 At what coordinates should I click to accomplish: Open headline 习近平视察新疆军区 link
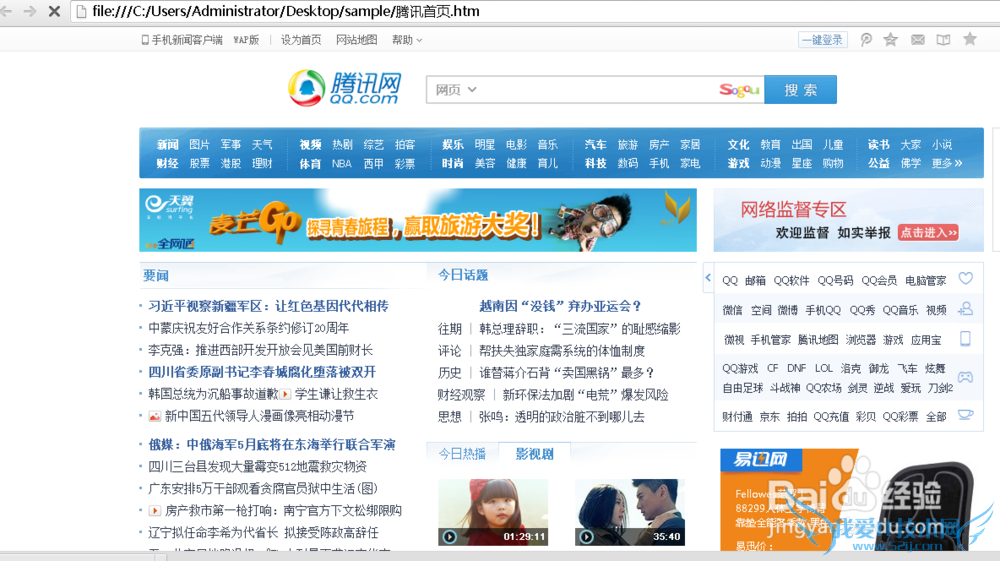[268, 306]
